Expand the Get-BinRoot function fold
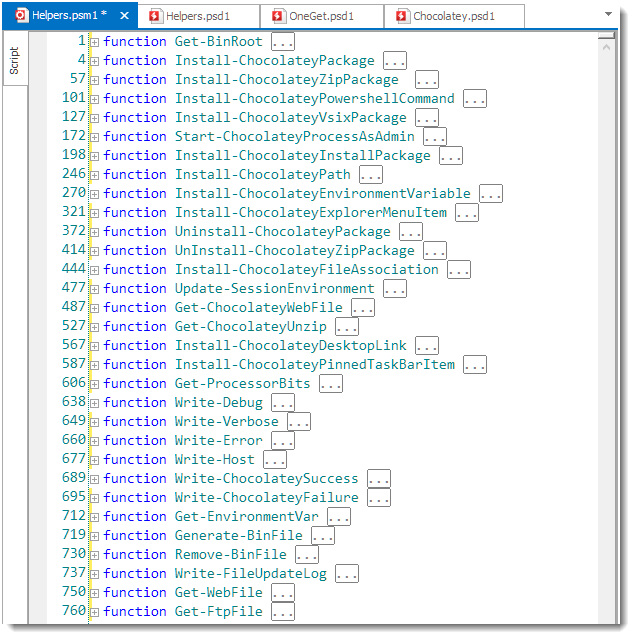 pos(95,42)
